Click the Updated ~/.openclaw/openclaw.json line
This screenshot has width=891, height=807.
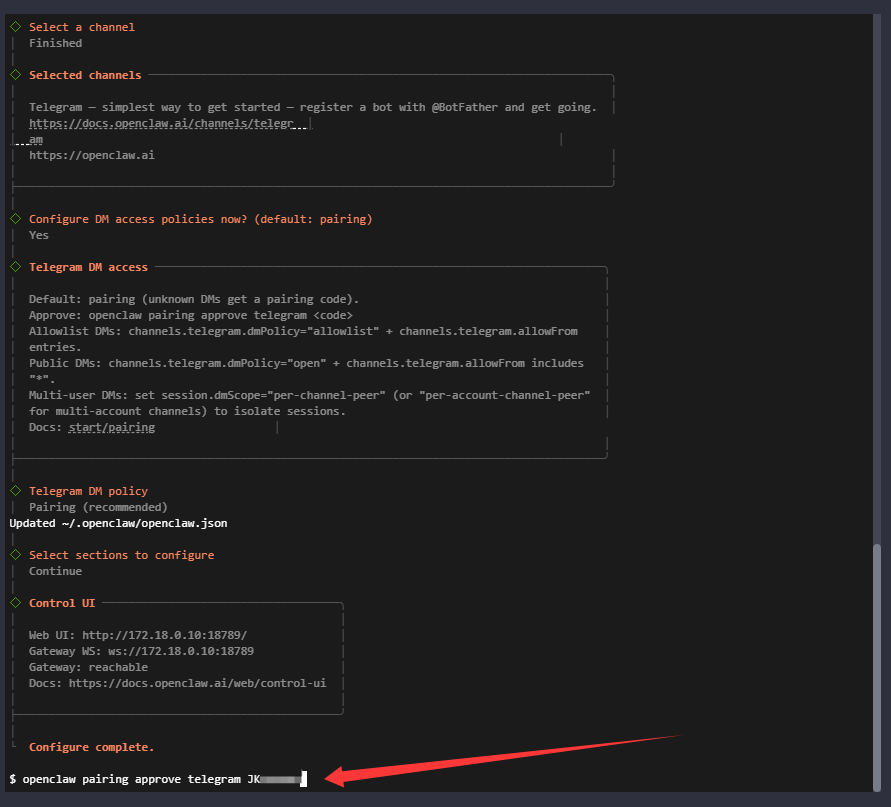[x=118, y=523]
